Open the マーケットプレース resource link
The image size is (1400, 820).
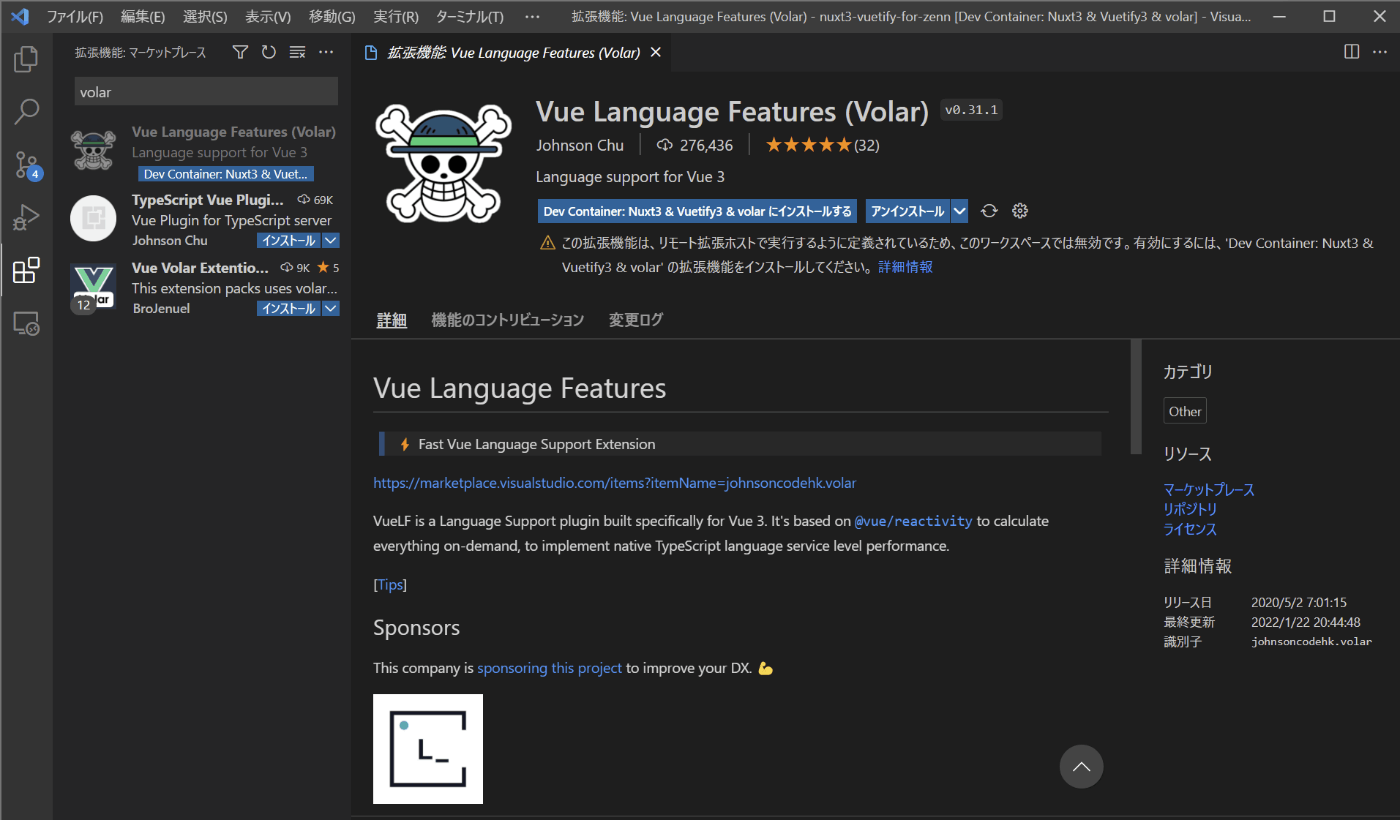[1209, 489]
